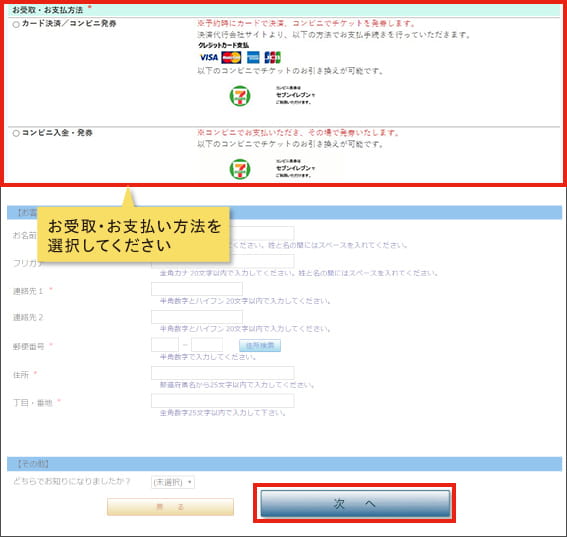The width and height of the screenshot is (567, 537).
Task: Click the red ※予約時にカードで決済 note
Action: click(x=306, y=24)
